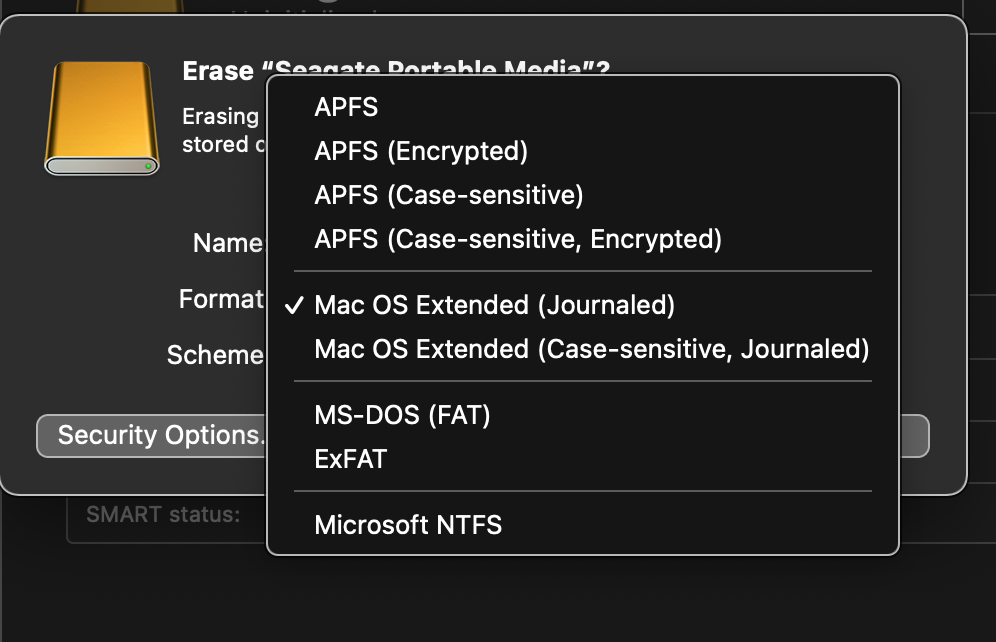
Task: Click the Name field label
Action: click(x=227, y=243)
